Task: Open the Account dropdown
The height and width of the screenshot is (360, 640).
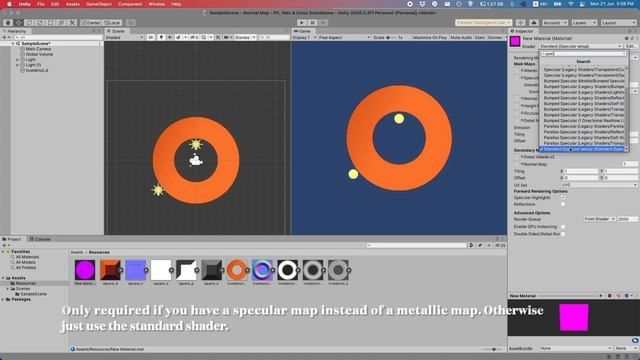Action: [x=555, y=23]
